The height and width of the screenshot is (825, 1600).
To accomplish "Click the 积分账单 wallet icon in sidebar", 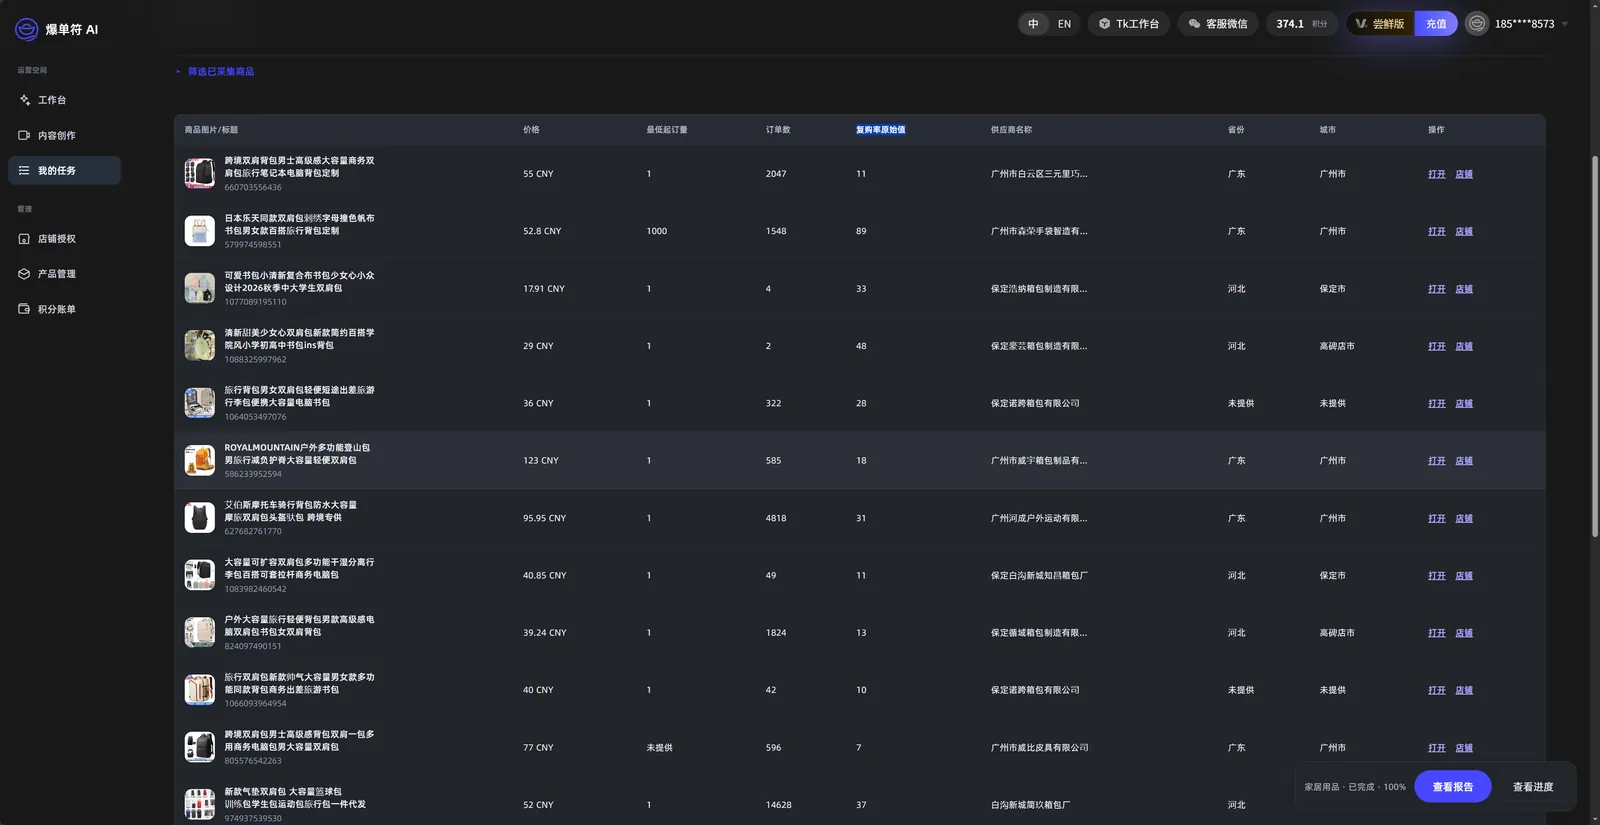I will pos(24,309).
